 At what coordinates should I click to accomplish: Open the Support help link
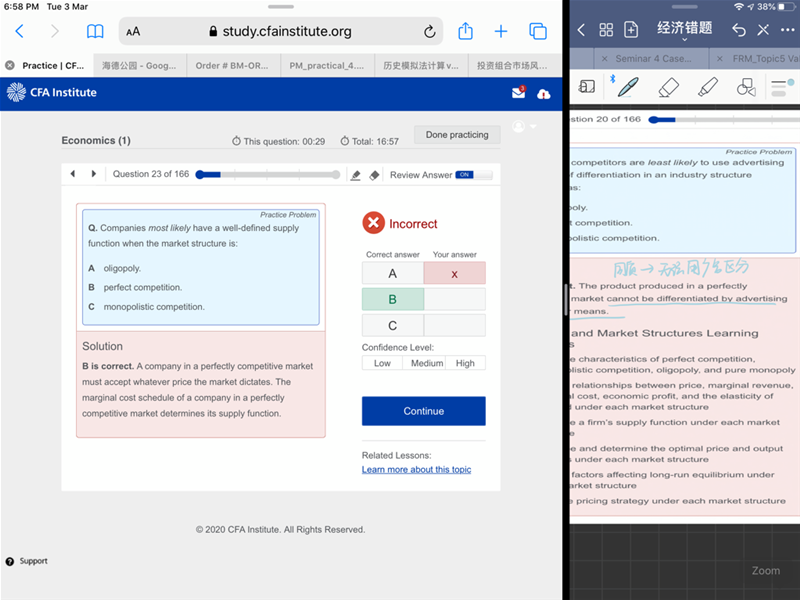coord(27,561)
